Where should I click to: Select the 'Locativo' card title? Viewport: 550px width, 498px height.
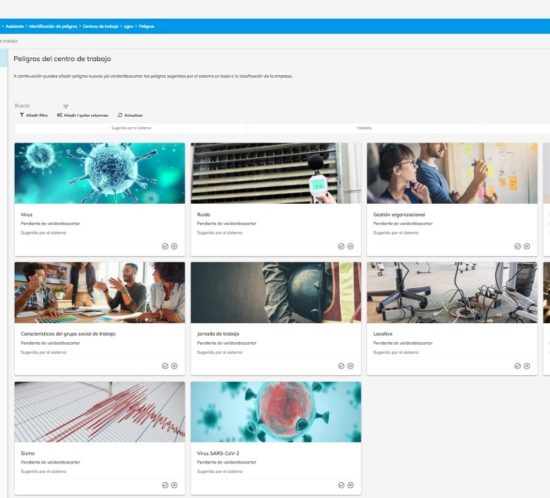(x=383, y=334)
